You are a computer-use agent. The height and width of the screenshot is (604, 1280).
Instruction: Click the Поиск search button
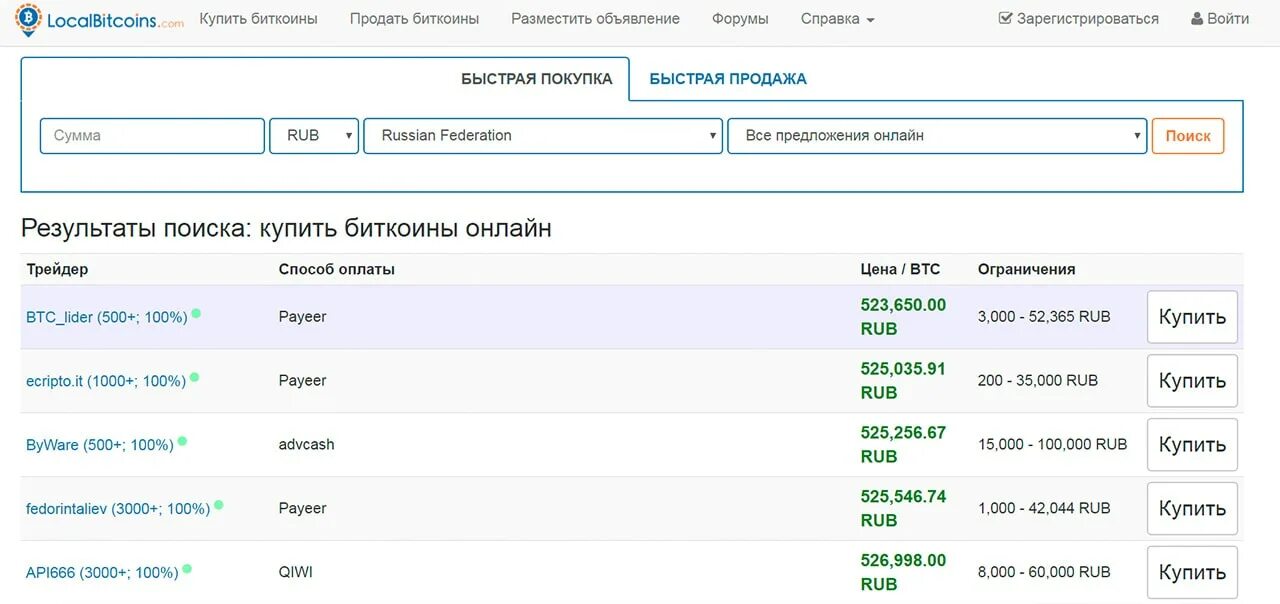[x=1188, y=135]
